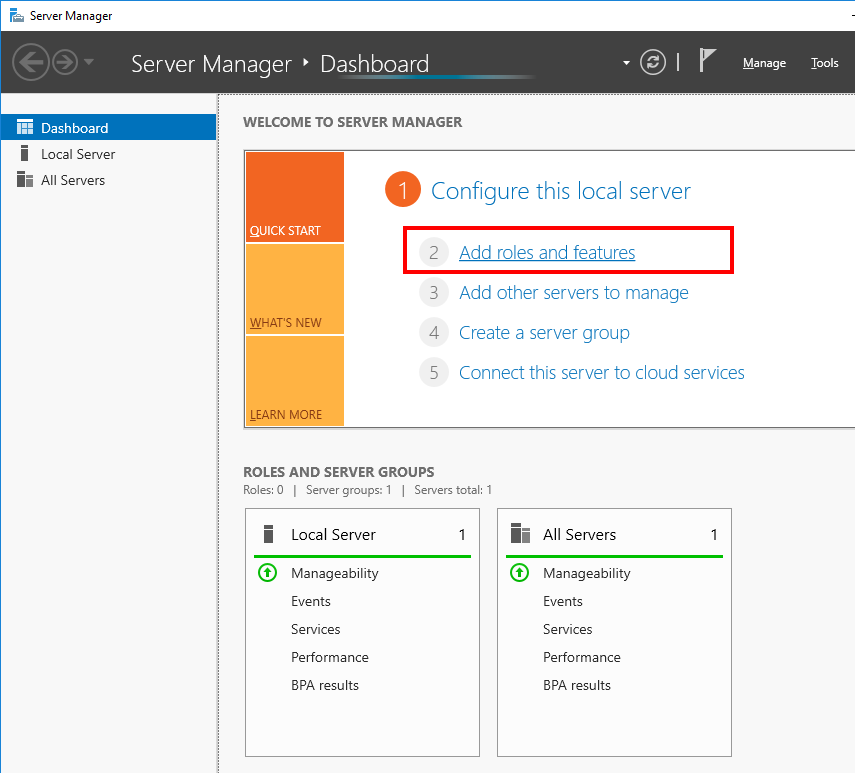Click the step 3 number circle
Viewport: 855px width, 773px height.
click(433, 293)
